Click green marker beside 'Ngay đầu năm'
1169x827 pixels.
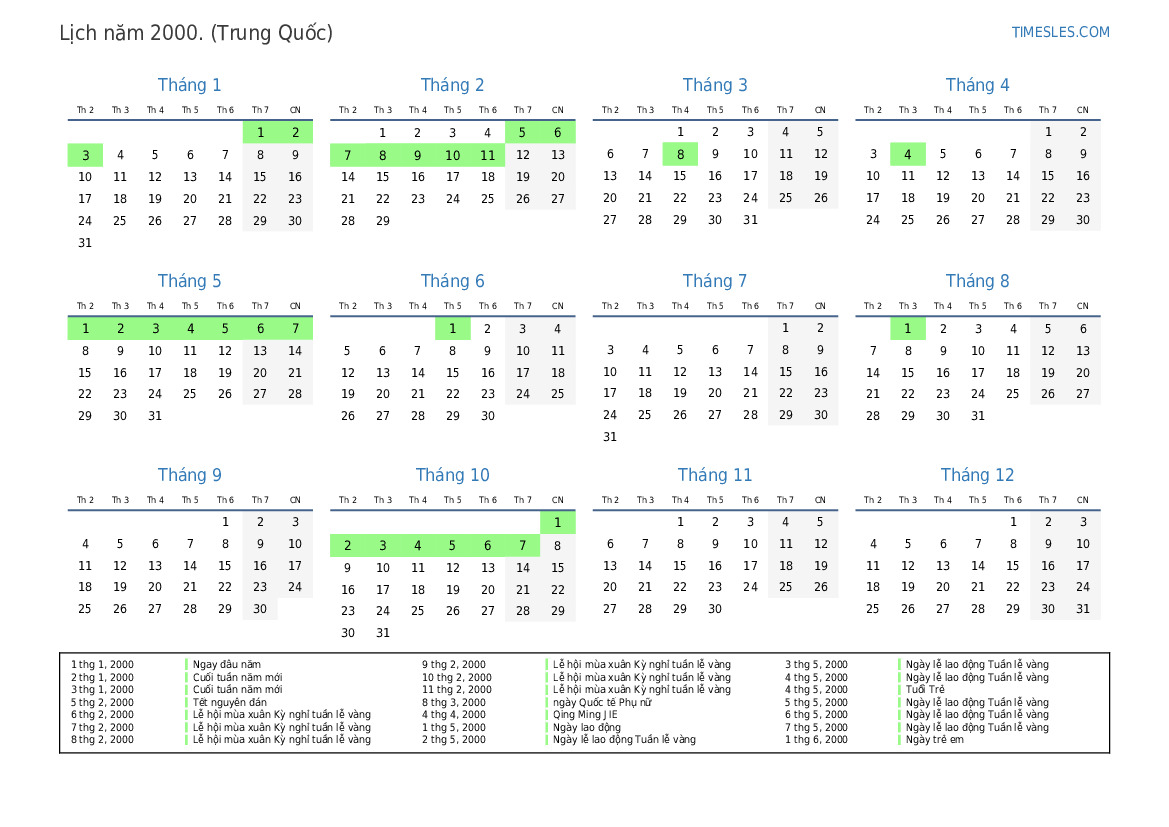(186, 664)
